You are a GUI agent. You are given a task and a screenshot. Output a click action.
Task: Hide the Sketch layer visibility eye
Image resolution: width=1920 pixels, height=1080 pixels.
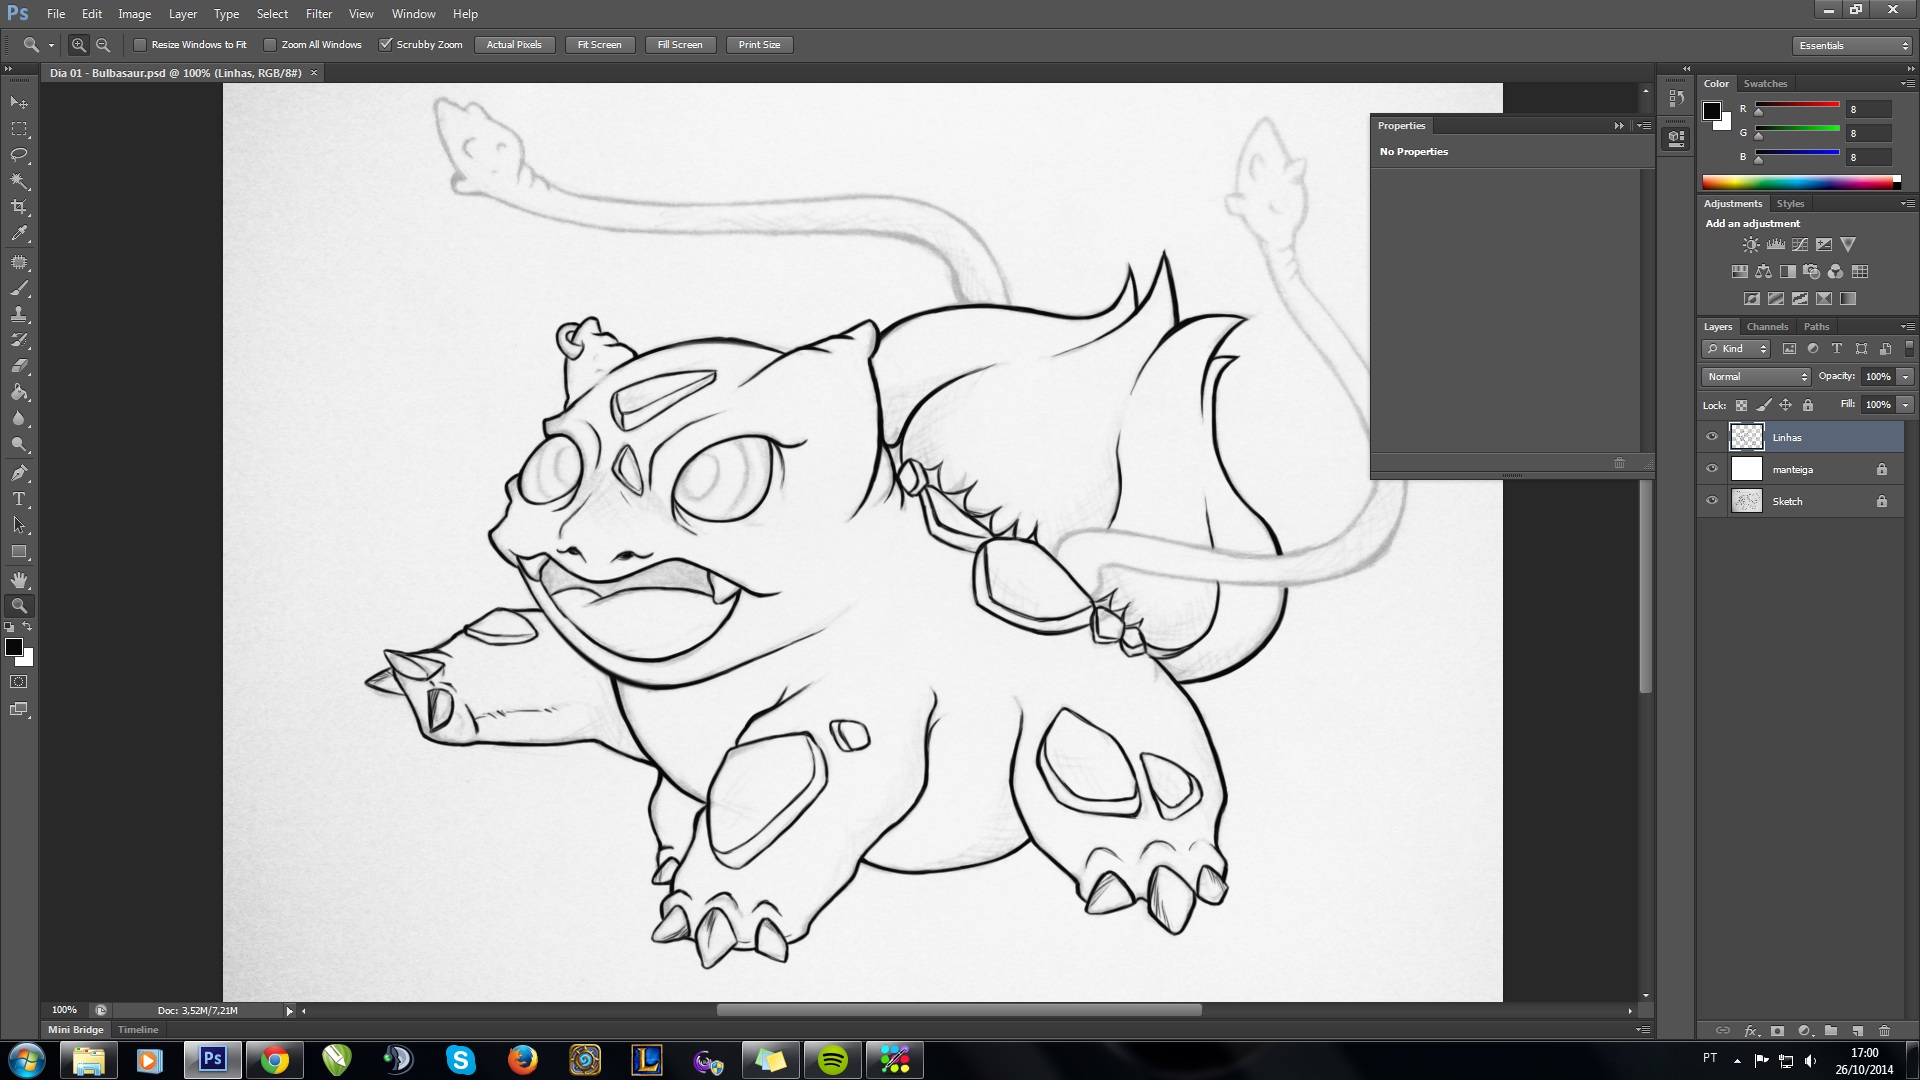coord(1712,501)
